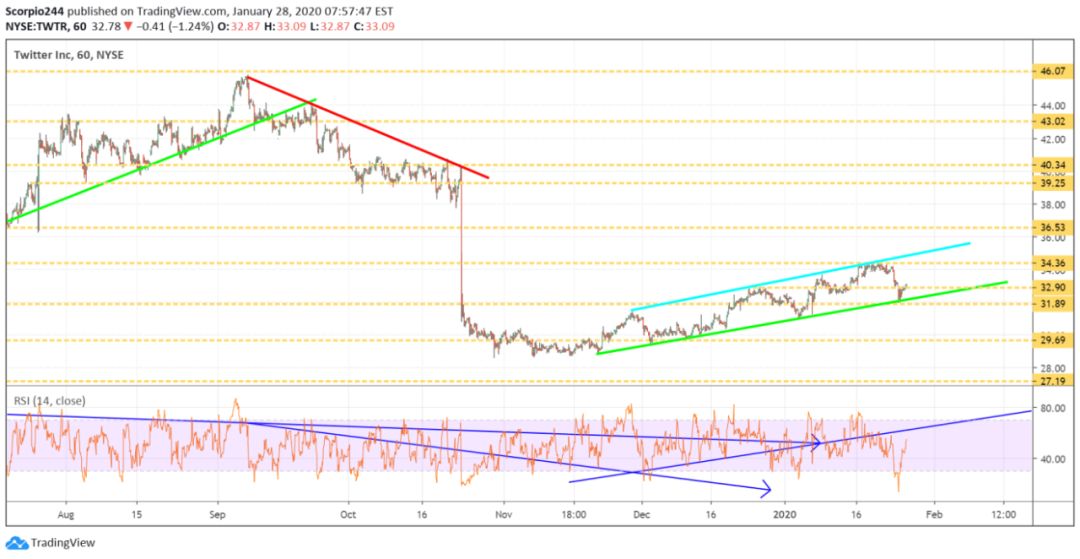Click the Dec label on the time axis
The image size is (1080, 559).
pyautogui.click(x=642, y=514)
